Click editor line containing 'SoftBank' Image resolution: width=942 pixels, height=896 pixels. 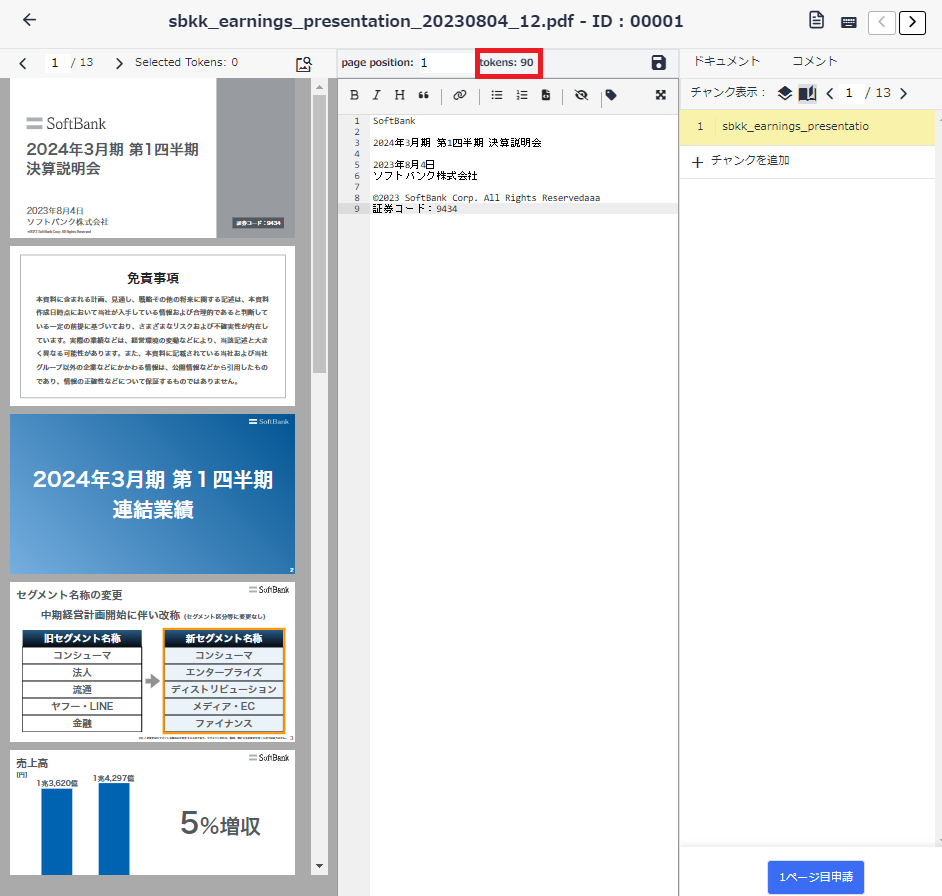[394, 121]
